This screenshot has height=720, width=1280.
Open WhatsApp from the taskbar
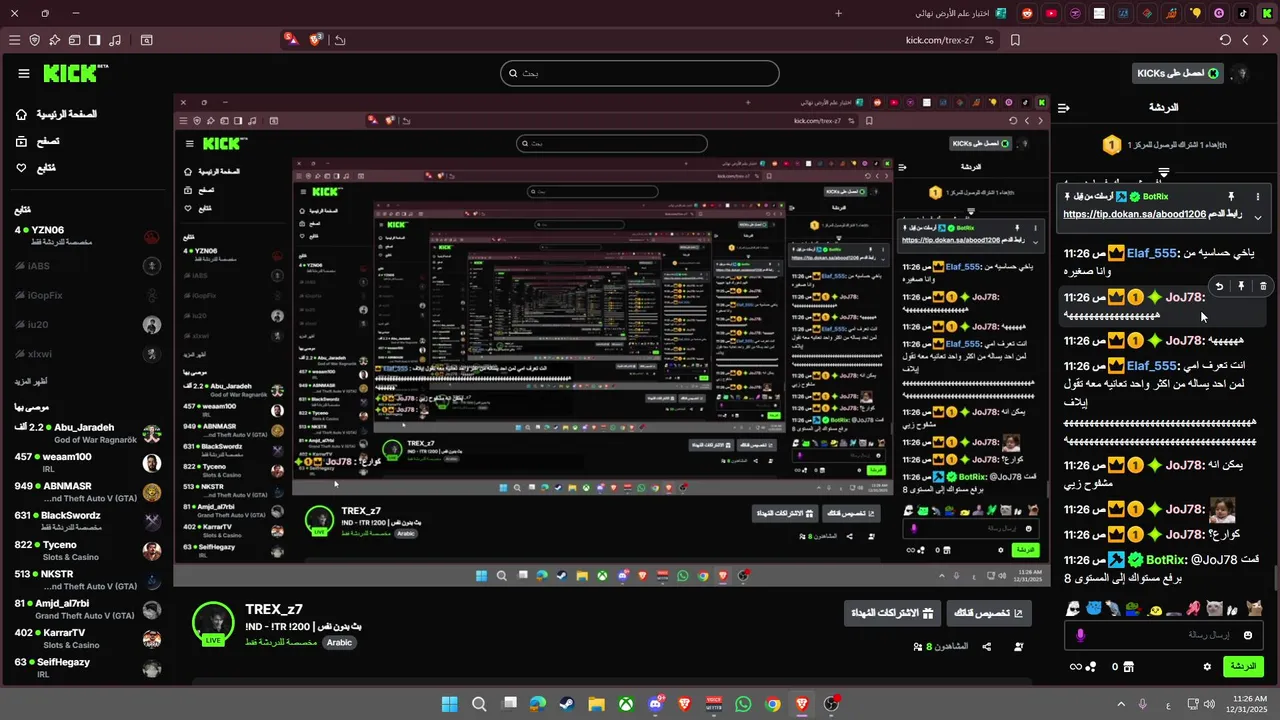point(743,704)
